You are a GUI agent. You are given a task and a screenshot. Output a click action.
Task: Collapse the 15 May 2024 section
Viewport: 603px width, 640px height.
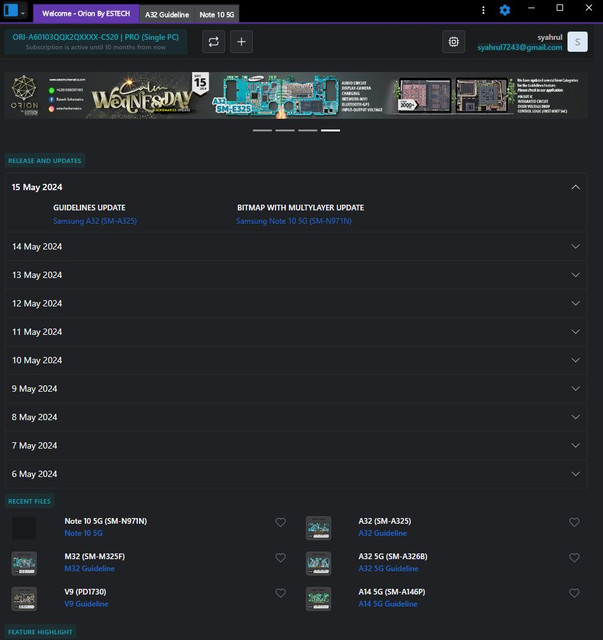[x=575, y=187]
